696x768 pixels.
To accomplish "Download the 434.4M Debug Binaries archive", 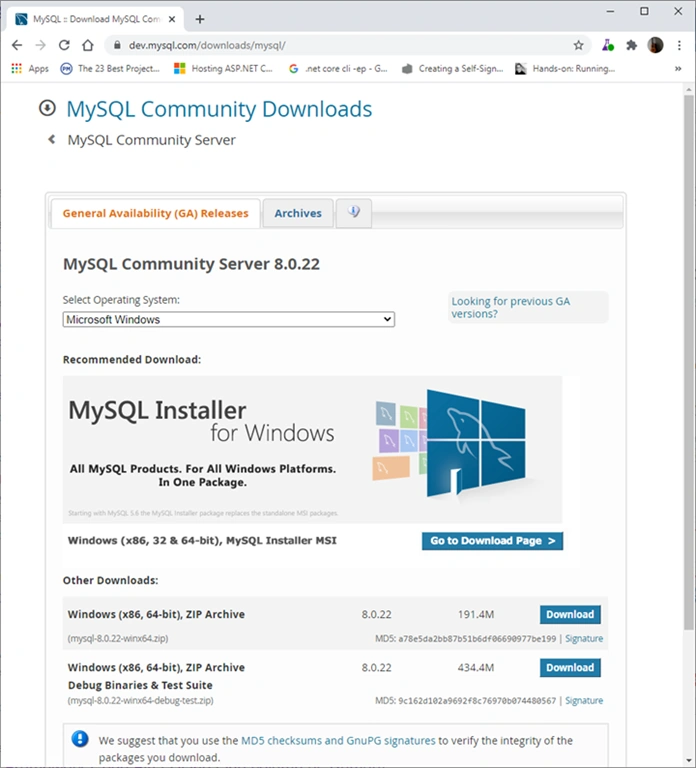I will 570,668.
